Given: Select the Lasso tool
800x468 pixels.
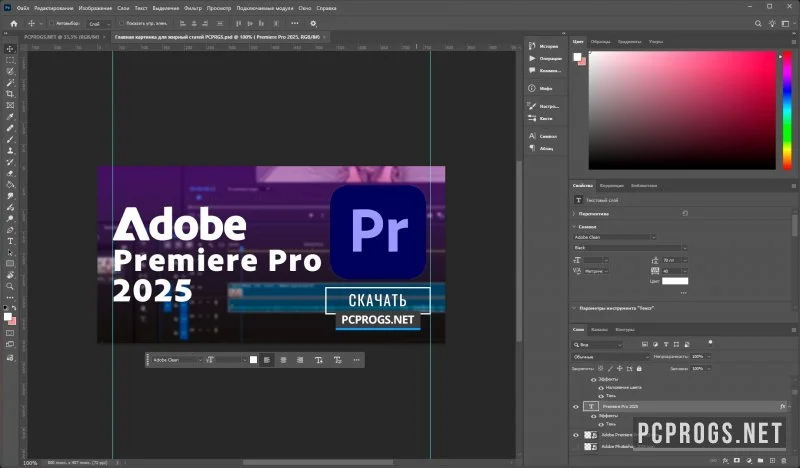Looking at the screenshot, I should point(10,71).
